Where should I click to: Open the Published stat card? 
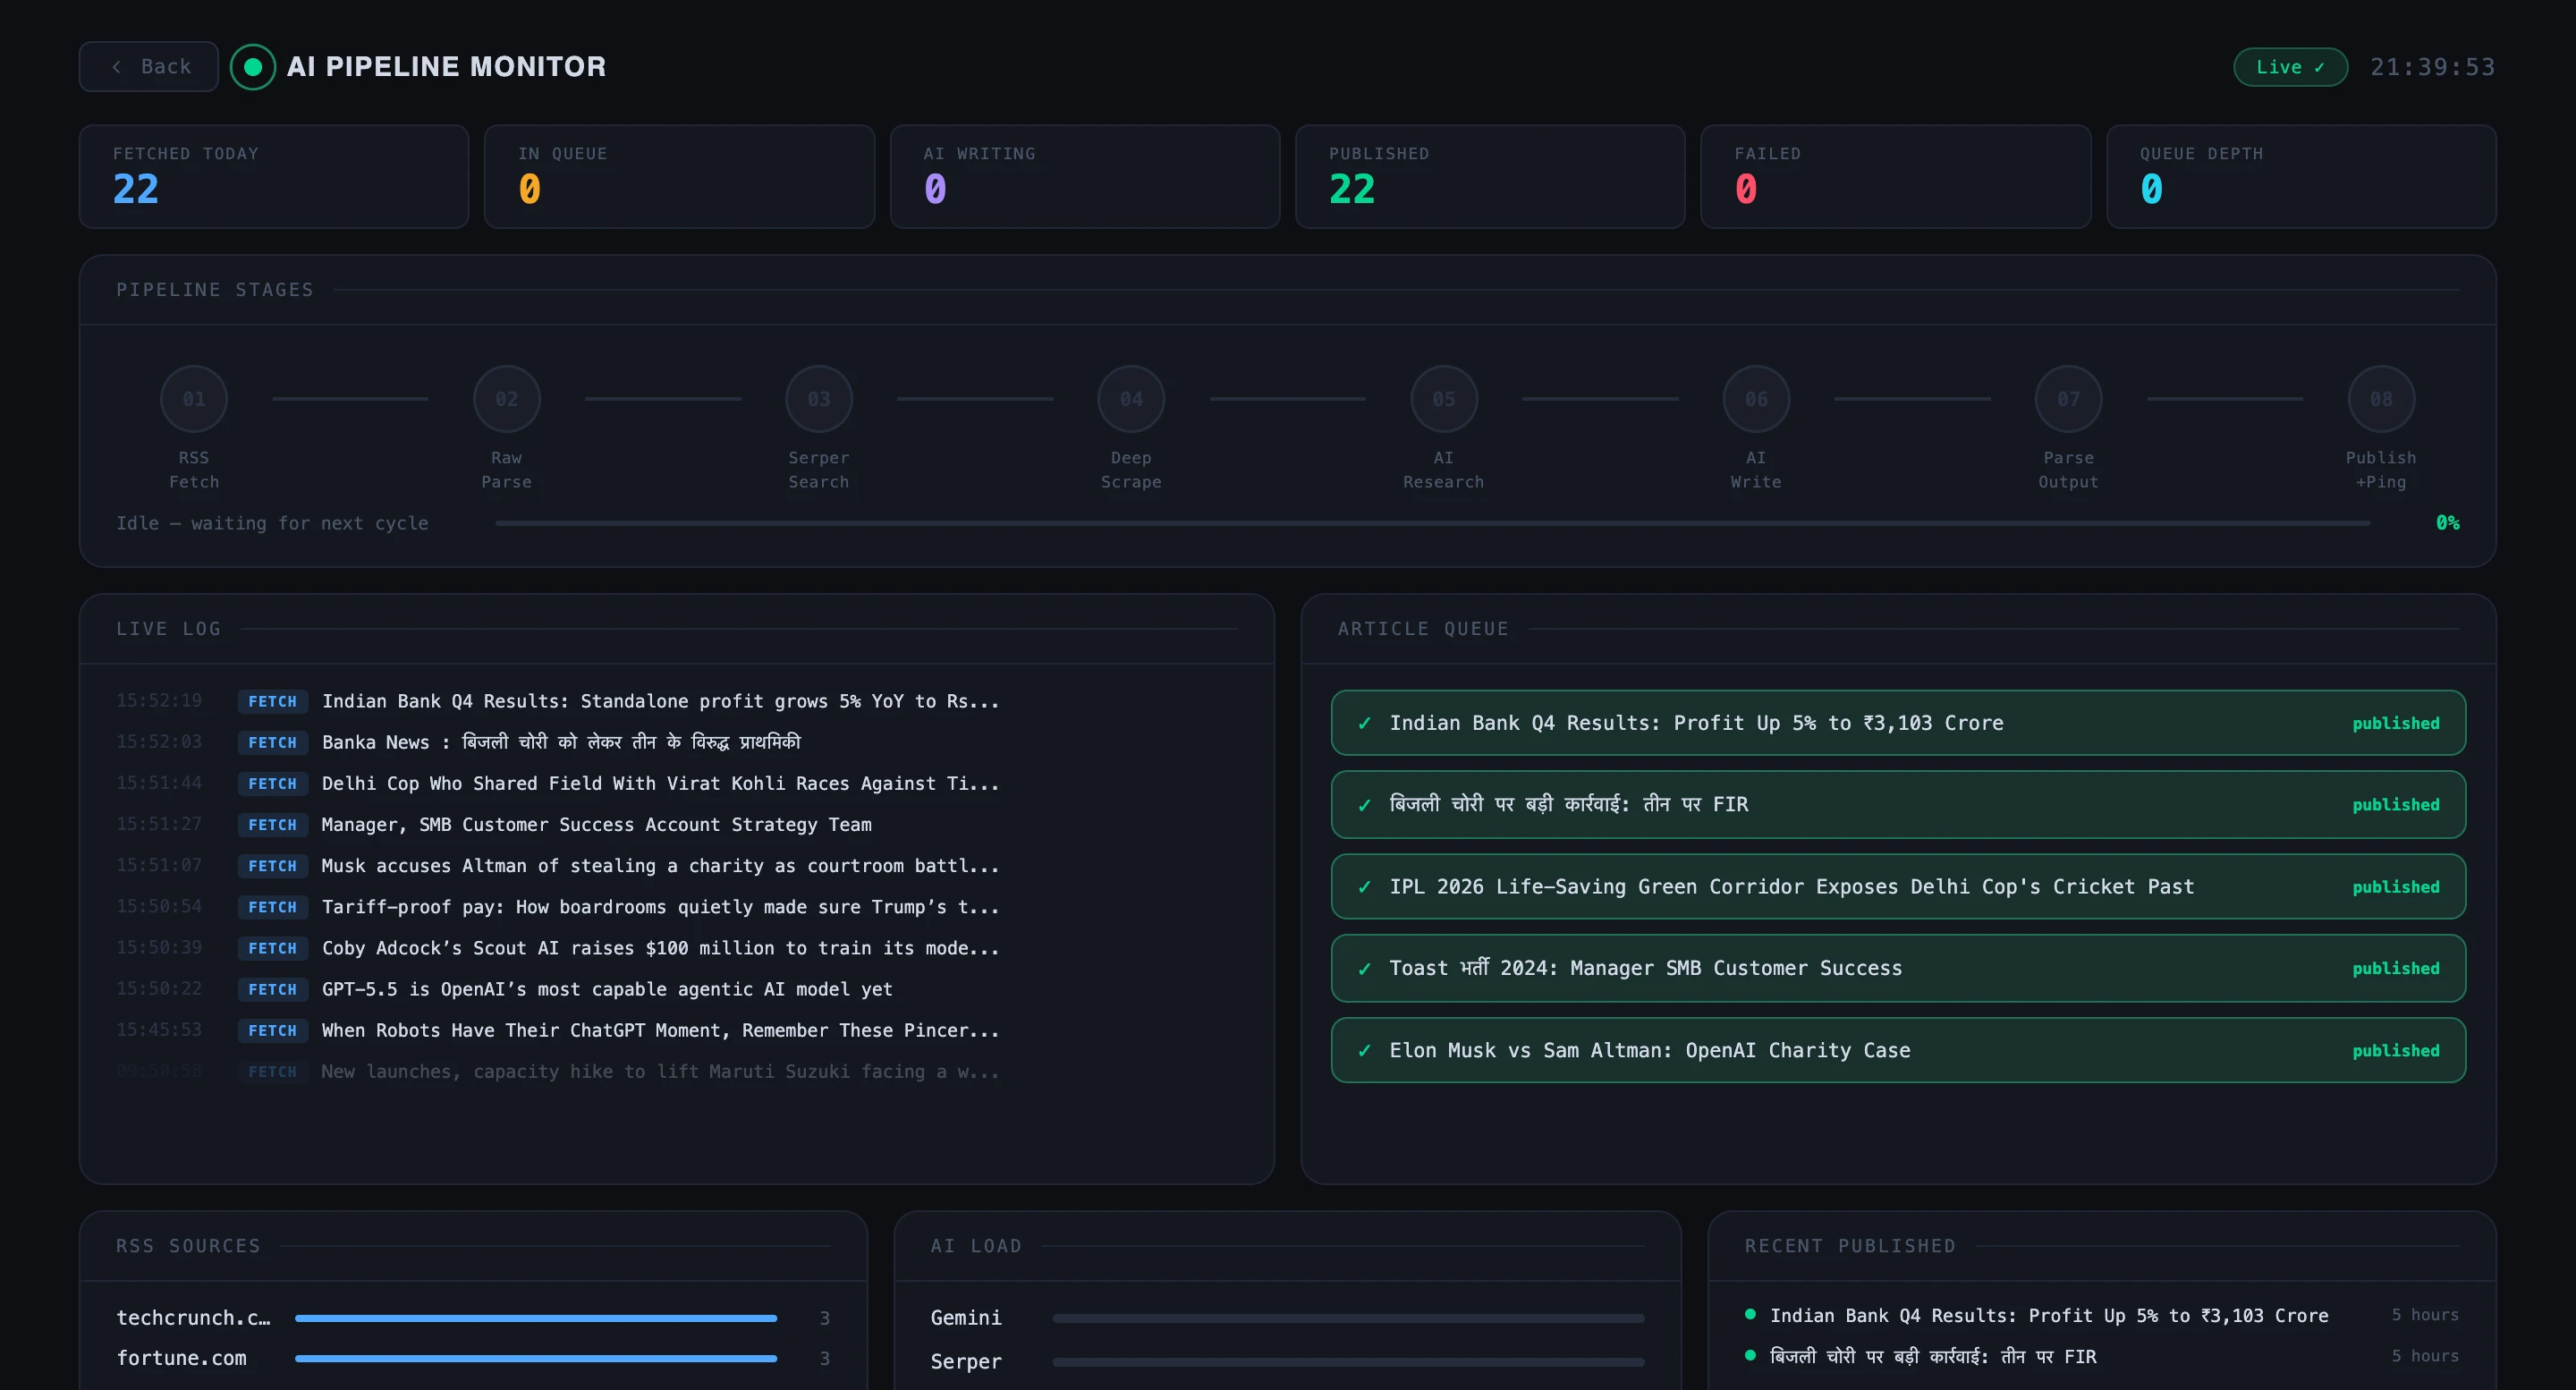(x=1489, y=176)
